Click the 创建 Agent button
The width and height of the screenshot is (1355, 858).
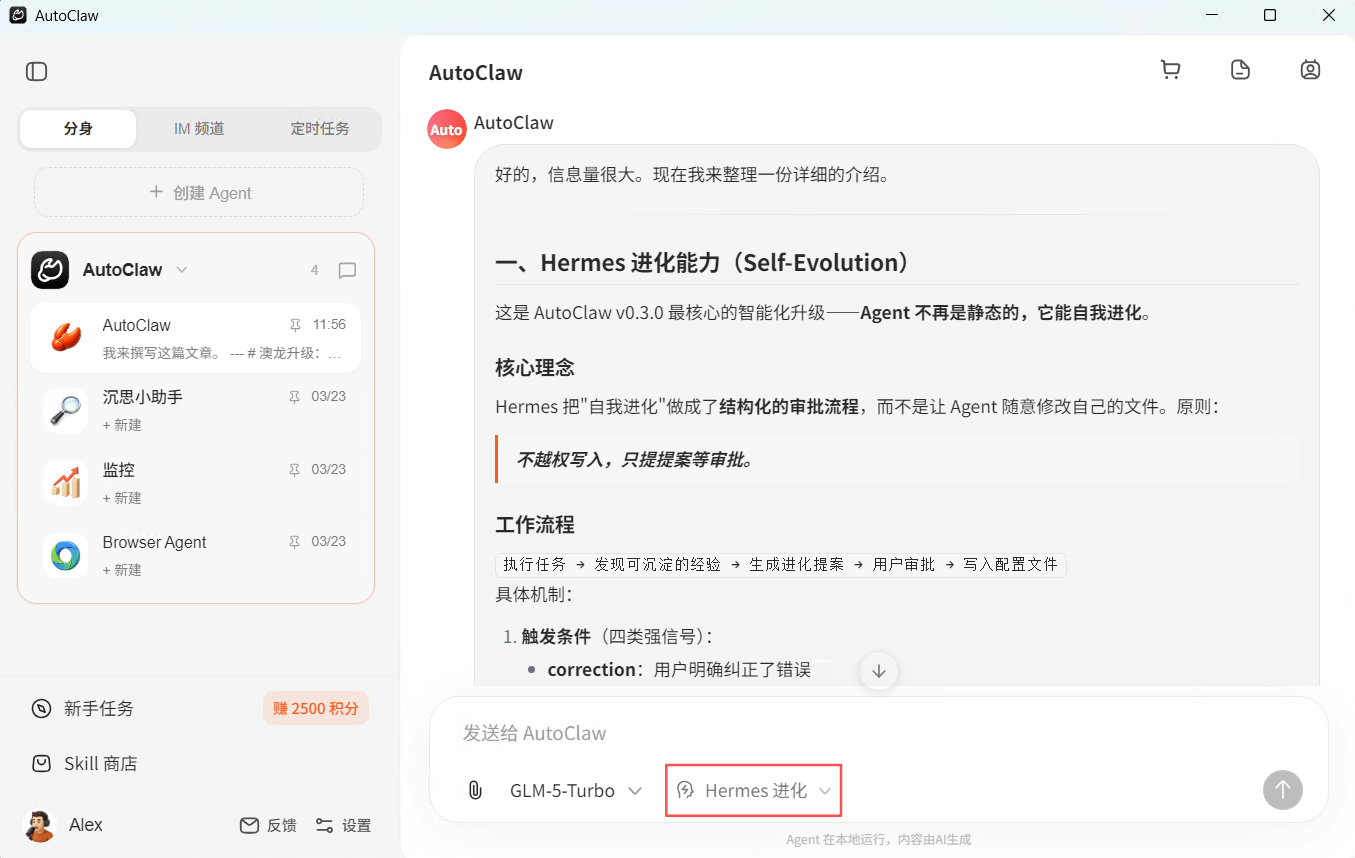pyautogui.click(x=199, y=192)
